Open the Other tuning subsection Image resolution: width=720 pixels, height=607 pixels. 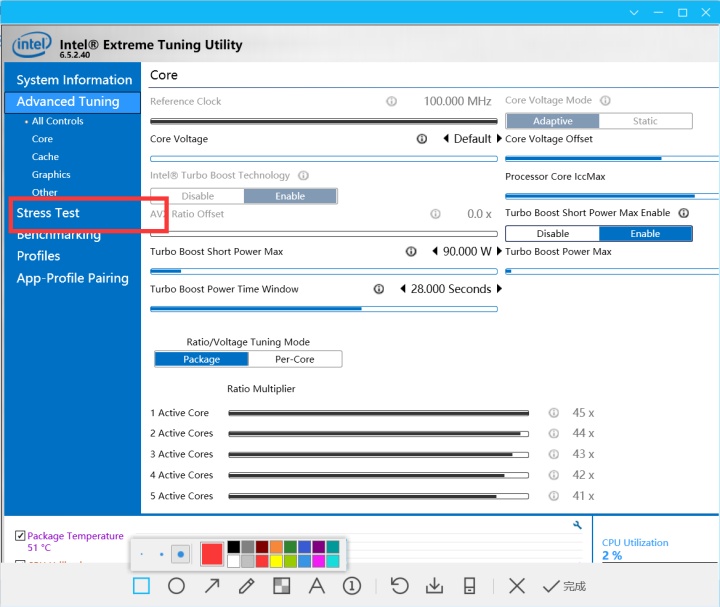point(45,192)
